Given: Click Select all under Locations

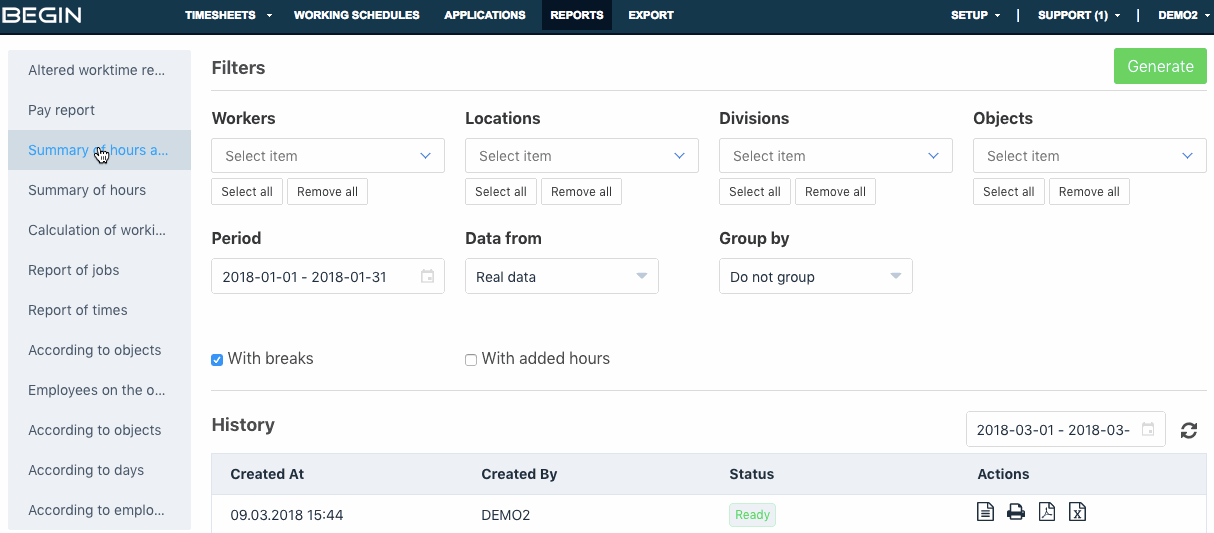Looking at the screenshot, I should [500, 192].
